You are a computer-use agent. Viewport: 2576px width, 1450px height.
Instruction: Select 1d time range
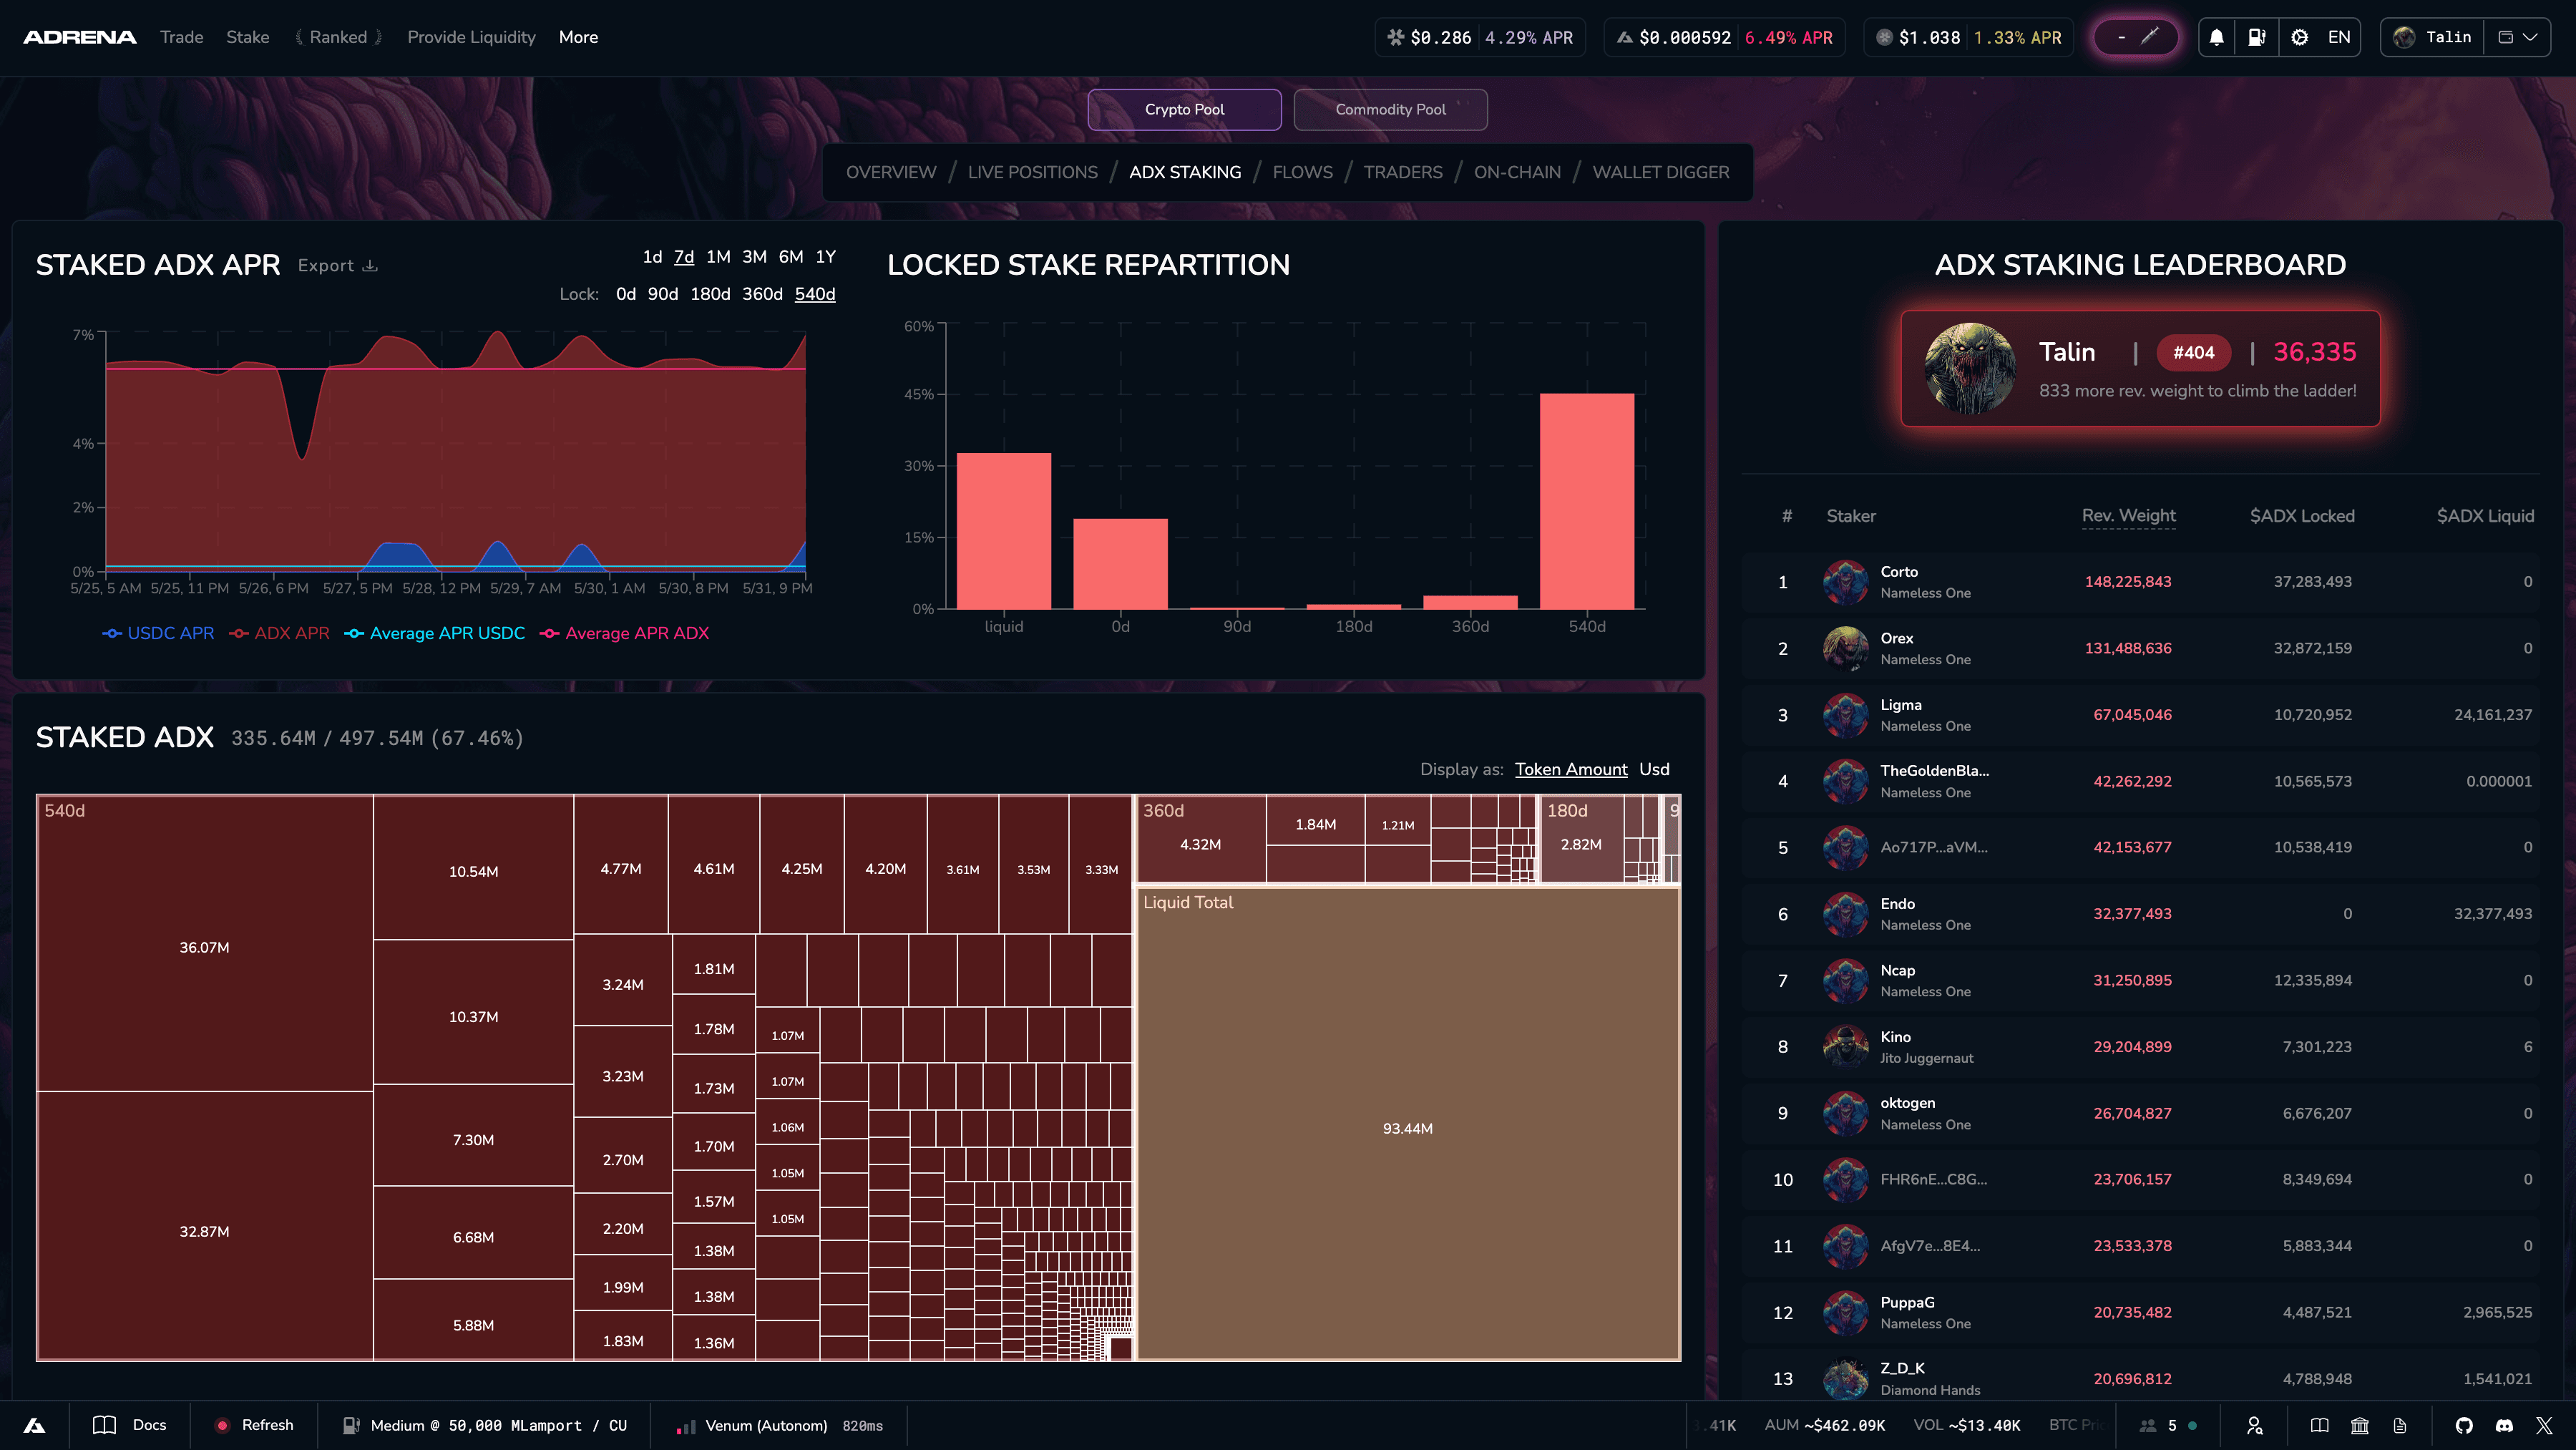pyautogui.click(x=652, y=257)
